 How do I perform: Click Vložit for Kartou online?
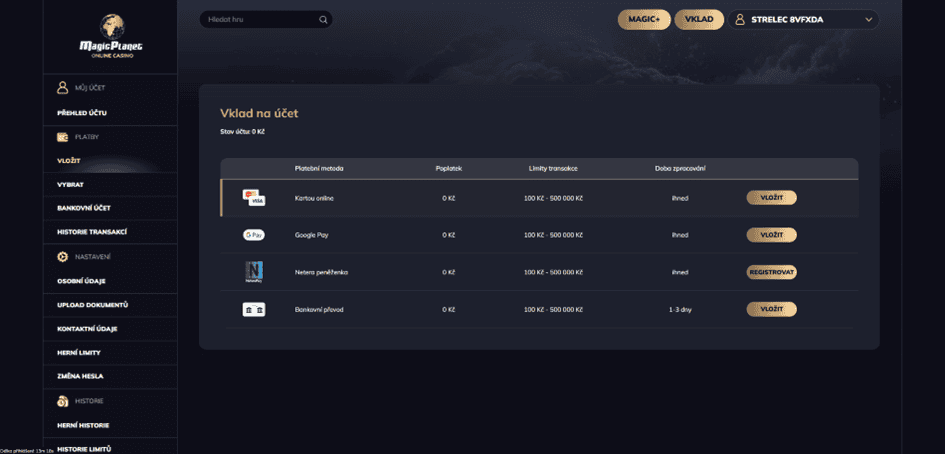(x=771, y=198)
